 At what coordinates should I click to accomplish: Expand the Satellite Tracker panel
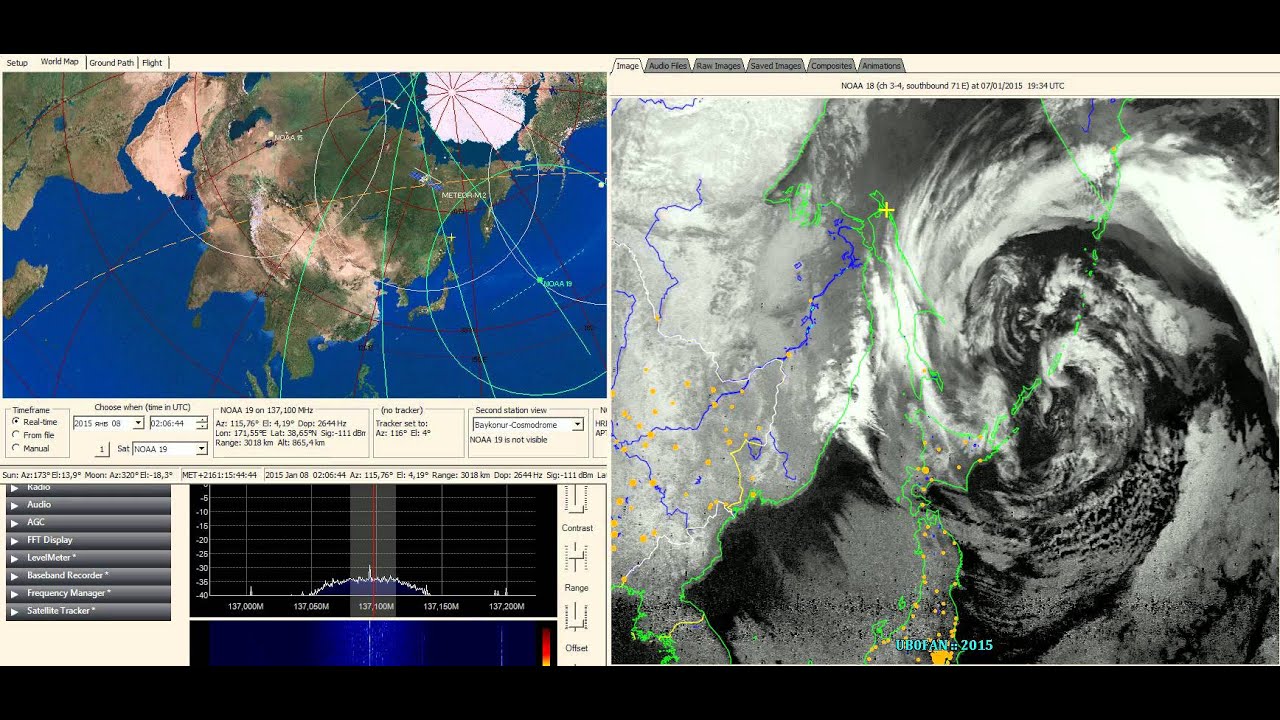pyautogui.click(x=88, y=610)
